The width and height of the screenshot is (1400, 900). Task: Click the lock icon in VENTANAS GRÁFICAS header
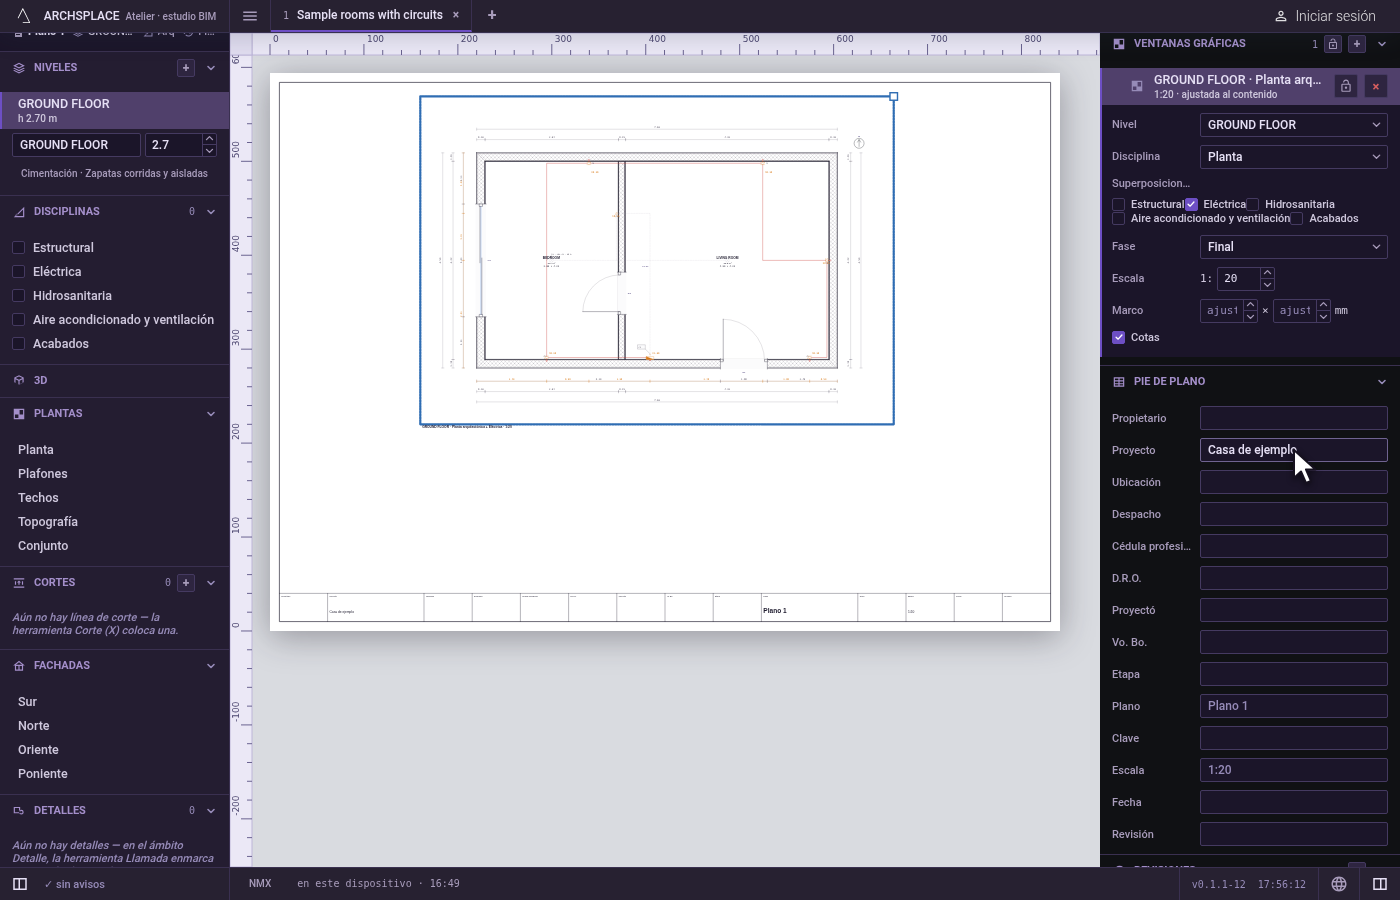coord(1333,44)
